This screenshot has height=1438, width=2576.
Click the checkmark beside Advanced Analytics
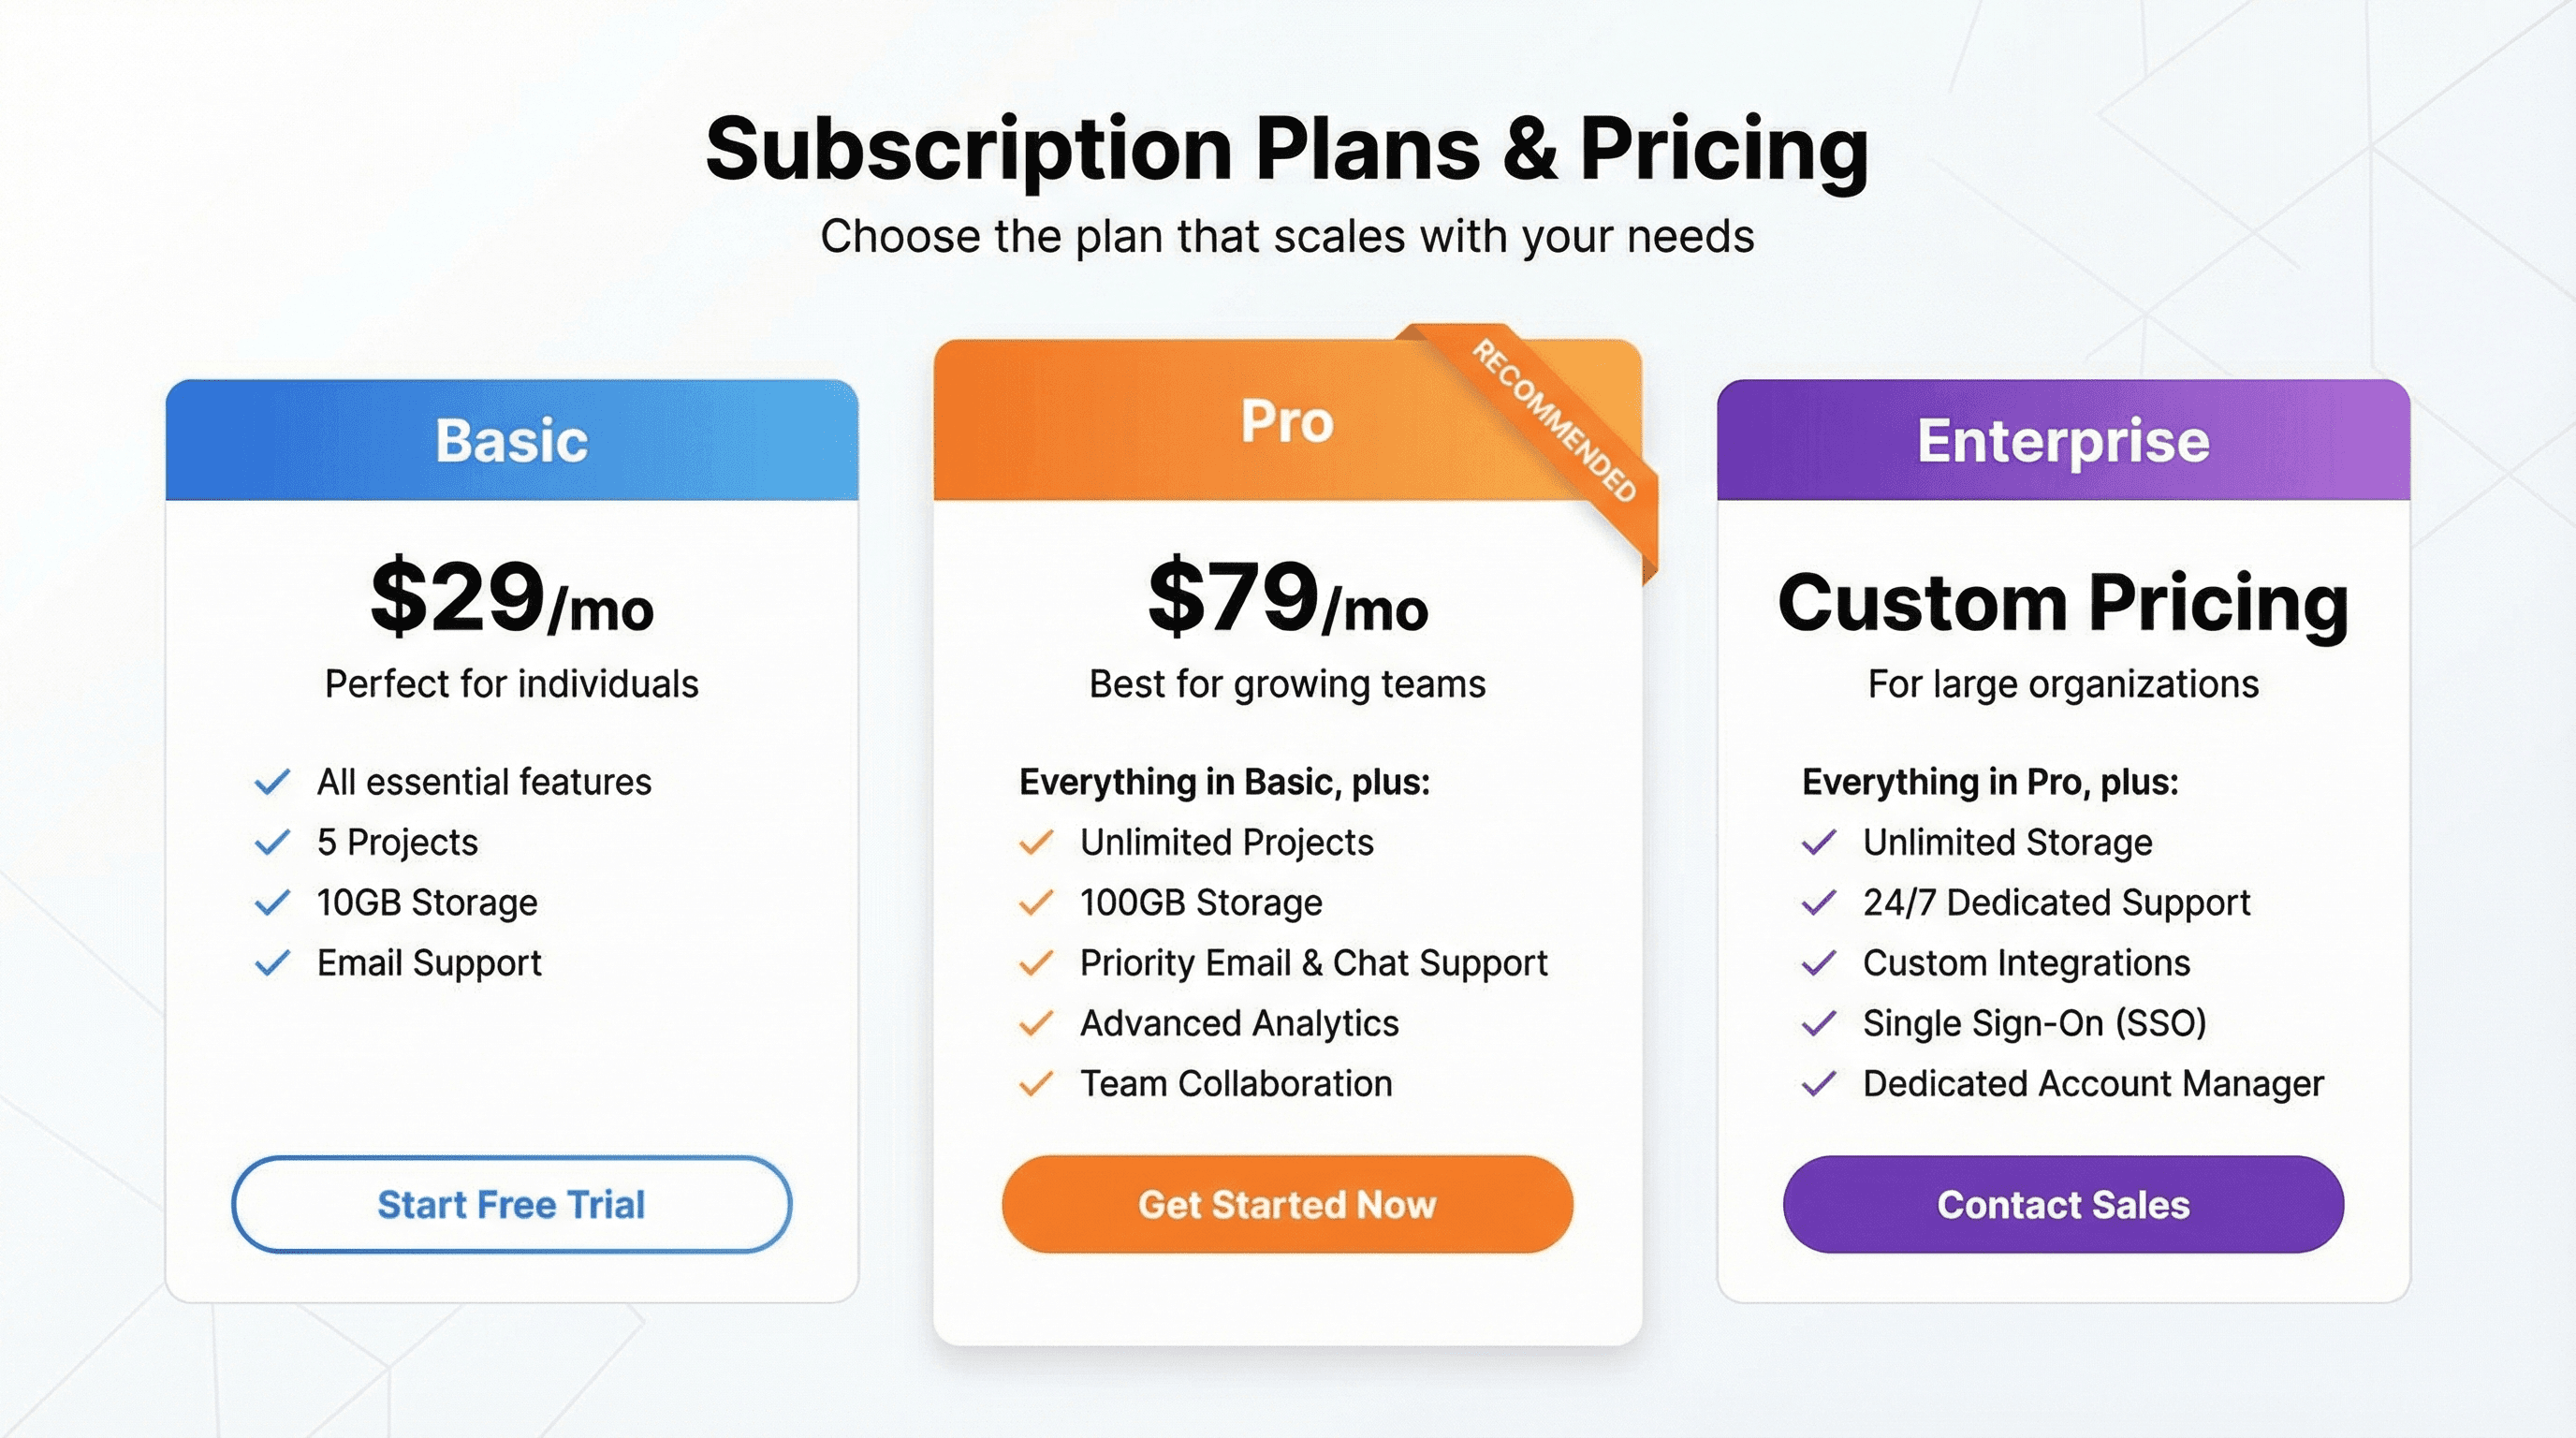[1035, 1023]
